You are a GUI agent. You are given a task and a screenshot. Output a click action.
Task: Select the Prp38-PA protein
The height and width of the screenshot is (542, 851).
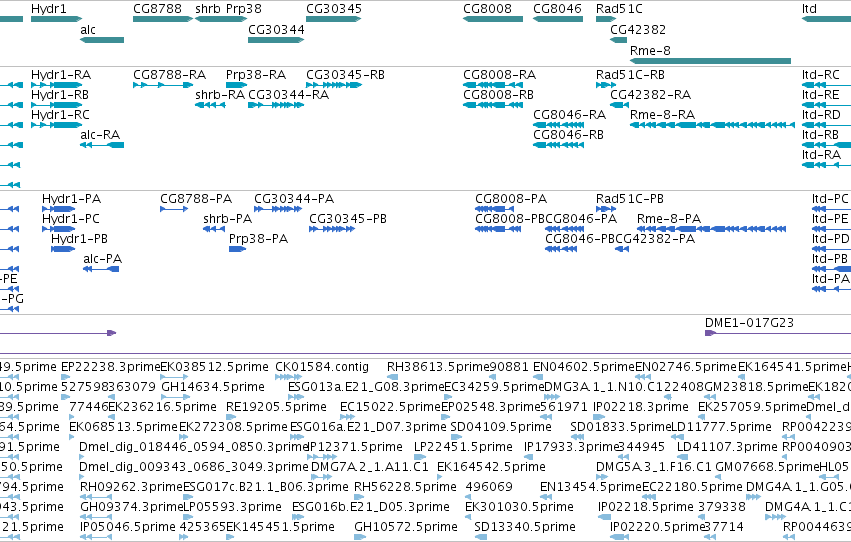(x=237, y=249)
